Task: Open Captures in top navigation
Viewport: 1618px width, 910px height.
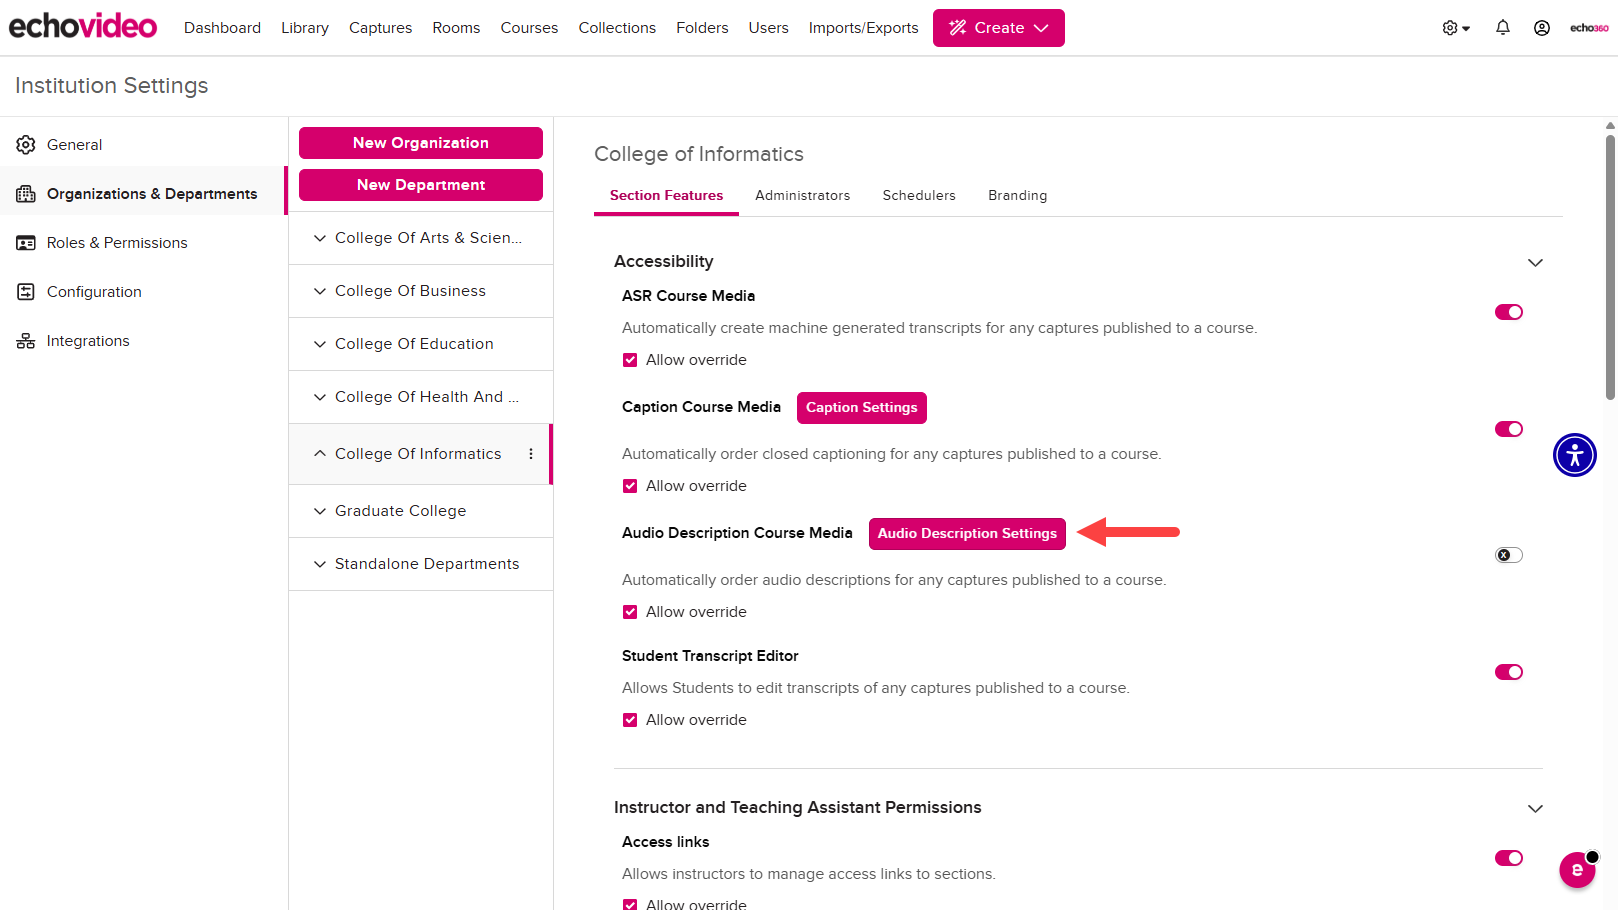Action: (380, 28)
